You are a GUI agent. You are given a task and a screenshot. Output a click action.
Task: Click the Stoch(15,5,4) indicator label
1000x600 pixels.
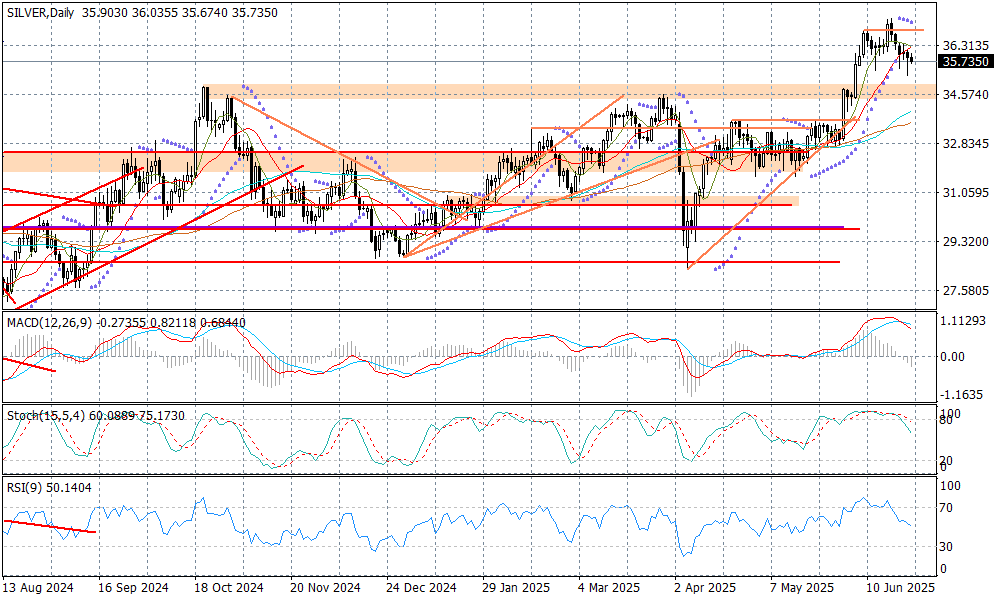pyautogui.click(x=48, y=415)
